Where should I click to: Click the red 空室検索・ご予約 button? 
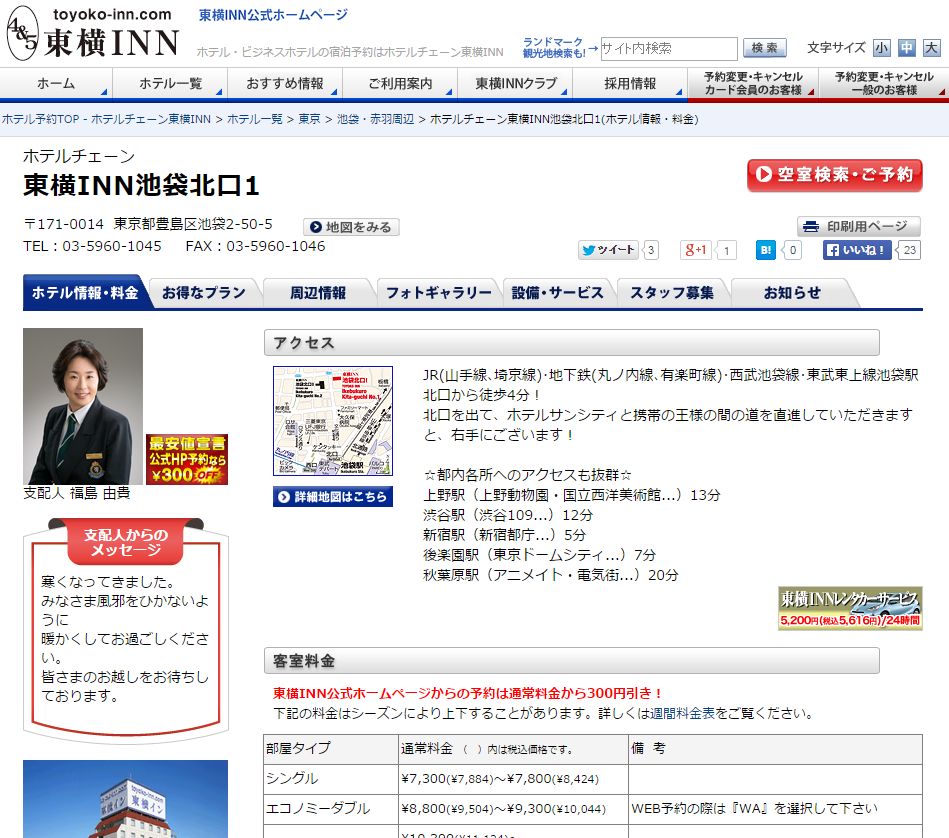click(x=835, y=175)
